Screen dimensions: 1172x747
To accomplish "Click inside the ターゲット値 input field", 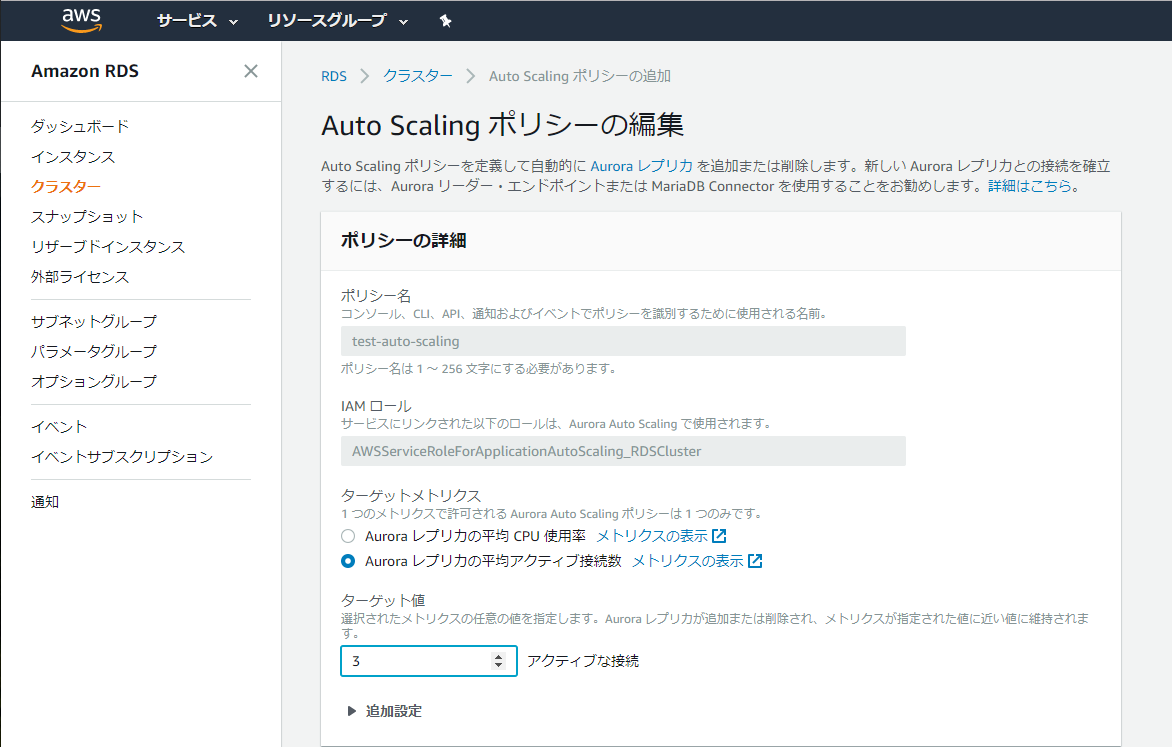I will pos(420,661).
